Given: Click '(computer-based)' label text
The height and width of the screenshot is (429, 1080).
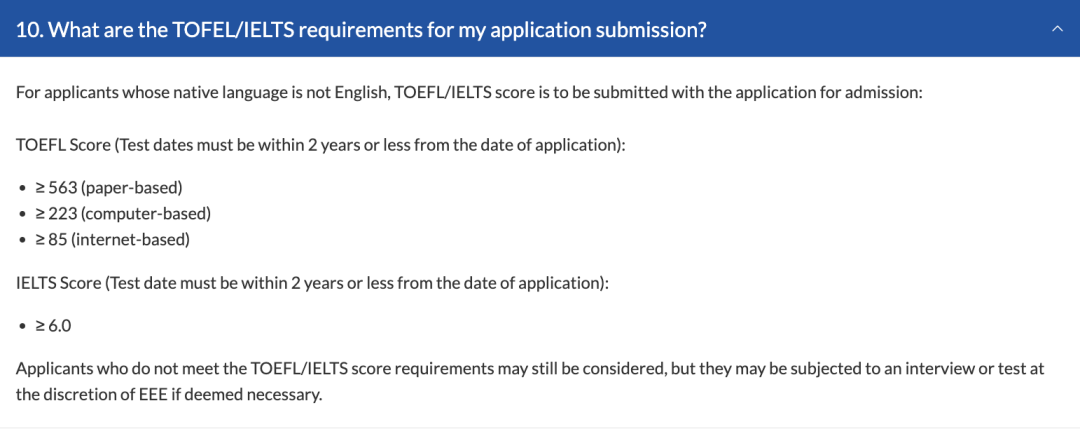Looking at the screenshot, I should coord(145,213).
